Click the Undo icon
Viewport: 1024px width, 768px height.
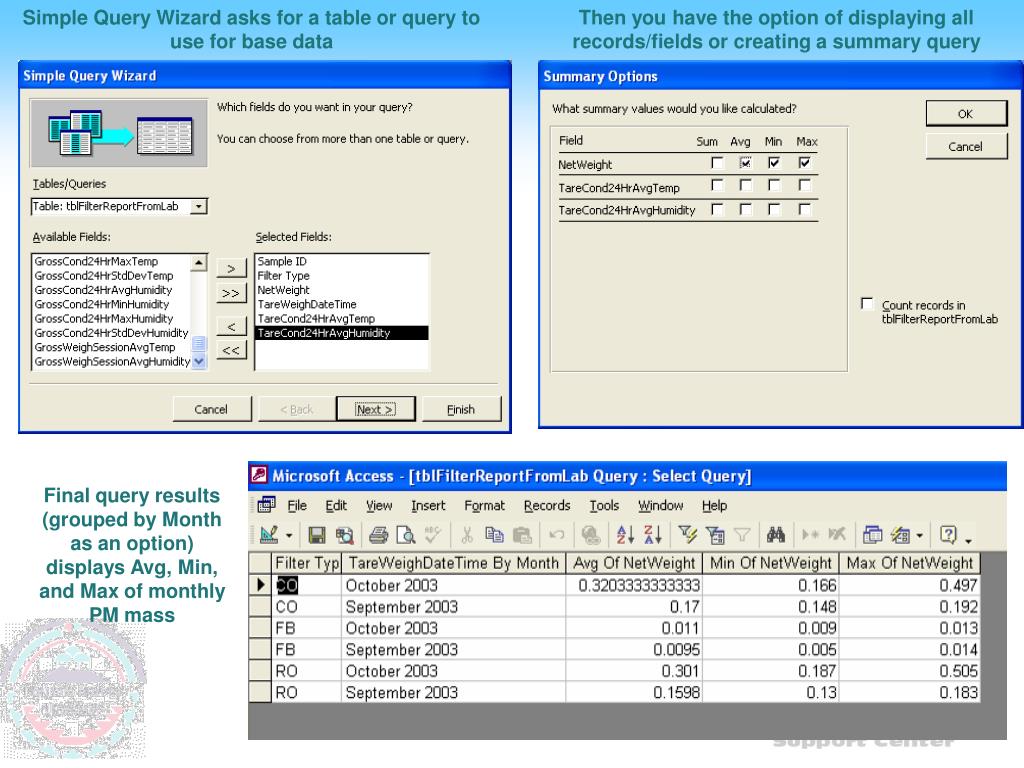click(556, 535)
